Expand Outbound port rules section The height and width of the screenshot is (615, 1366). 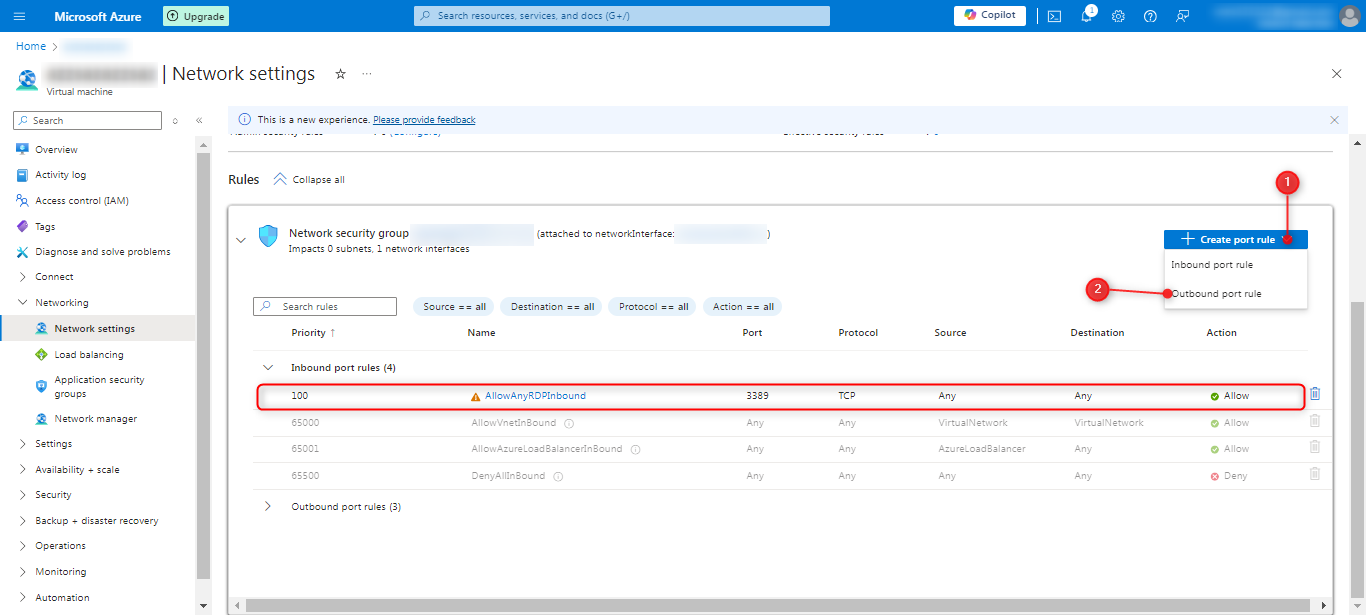(267, 507)
